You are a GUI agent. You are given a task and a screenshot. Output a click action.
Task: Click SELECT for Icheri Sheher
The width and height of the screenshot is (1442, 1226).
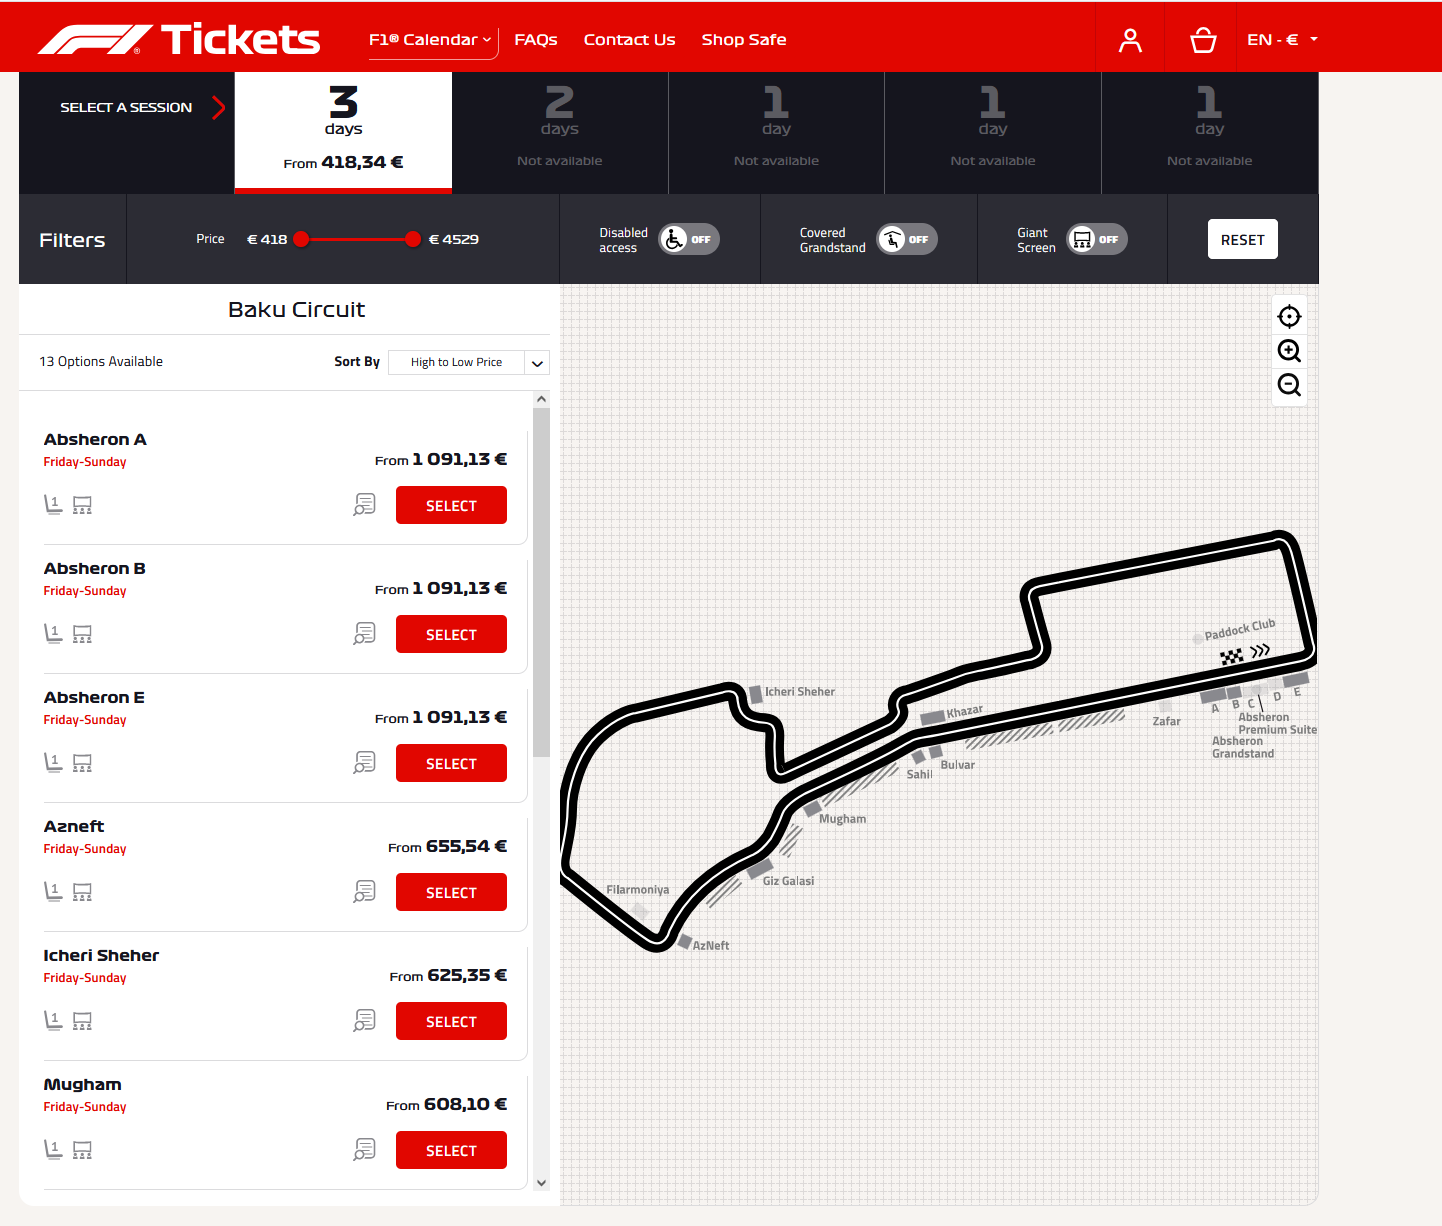[x=451, y=1021]
